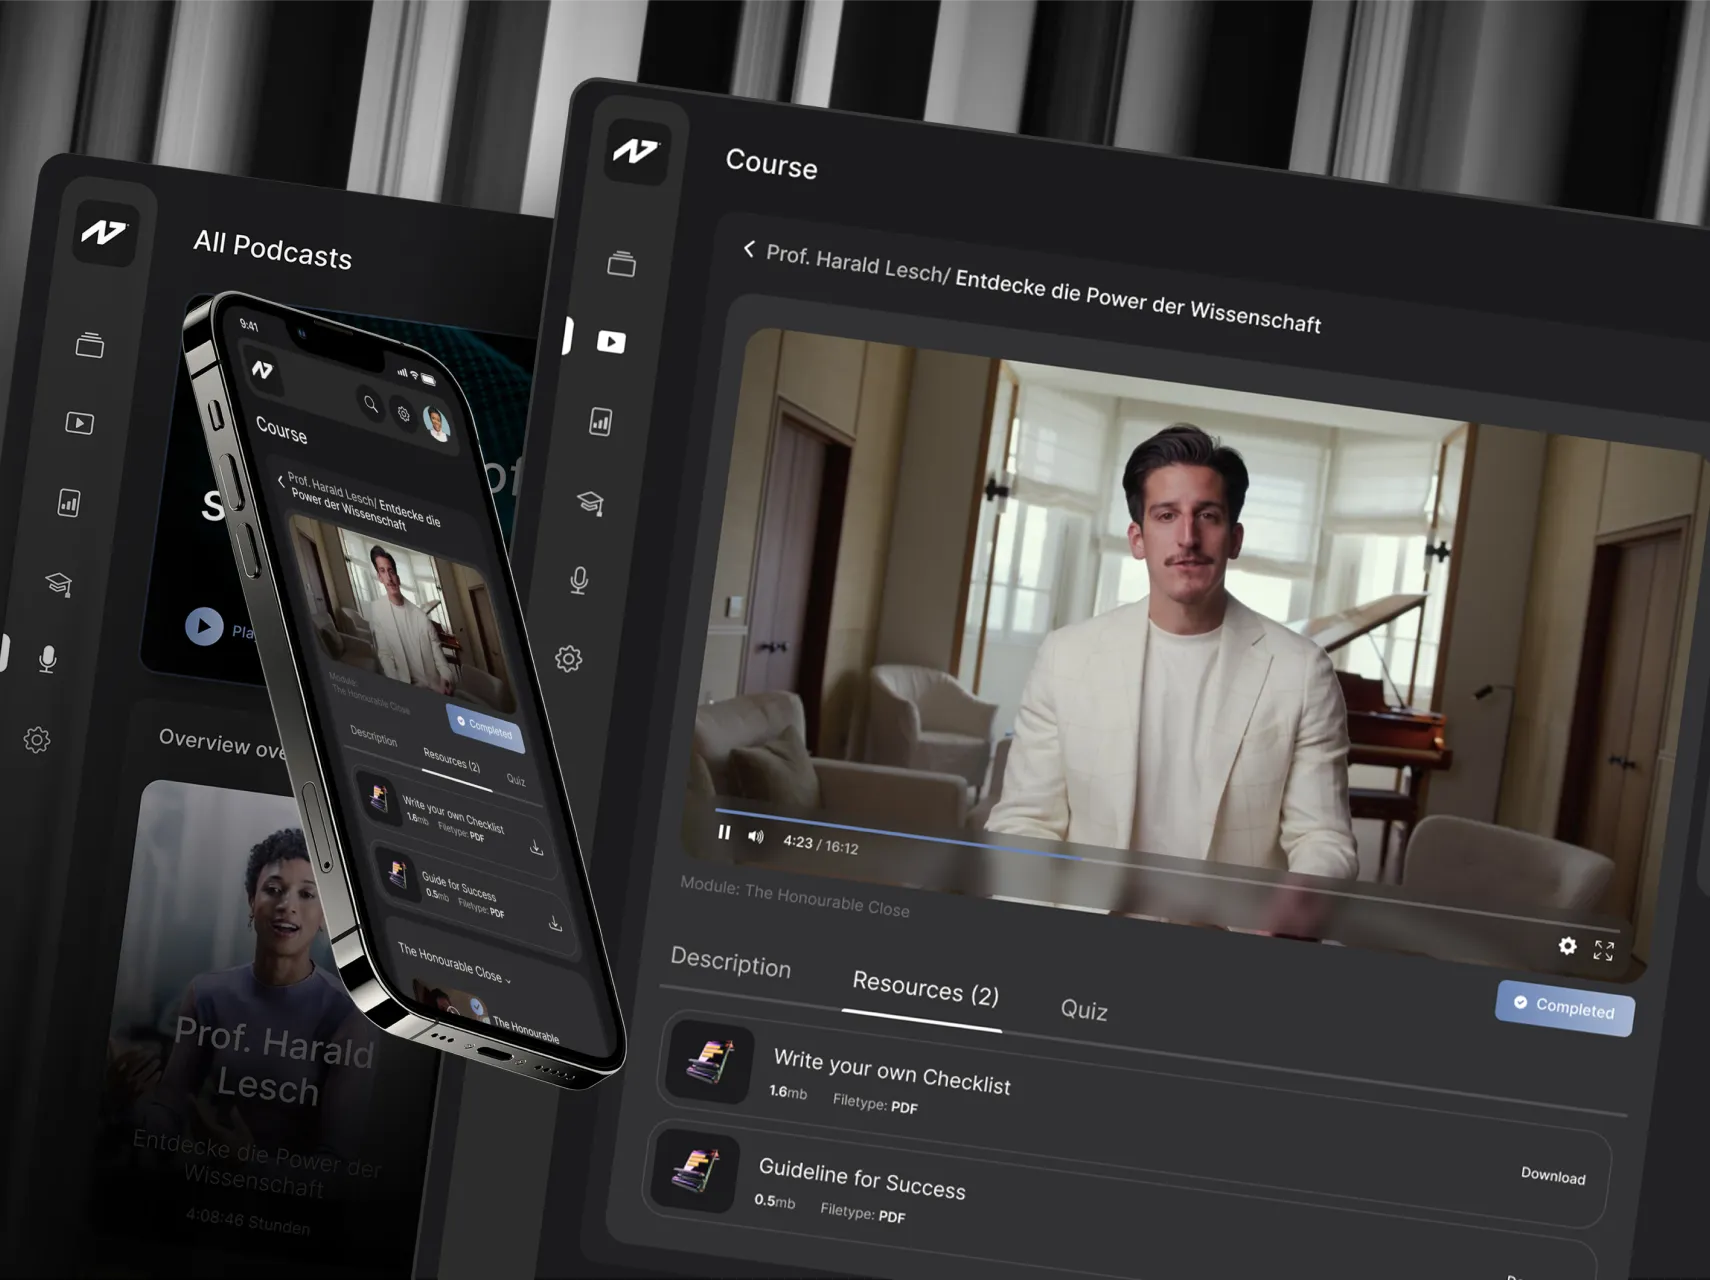This screenshot has height=1281, width=1710.
Task: Open graduation cap icon in All Podcasts sidebar
Action: click(x=59, y=583)
